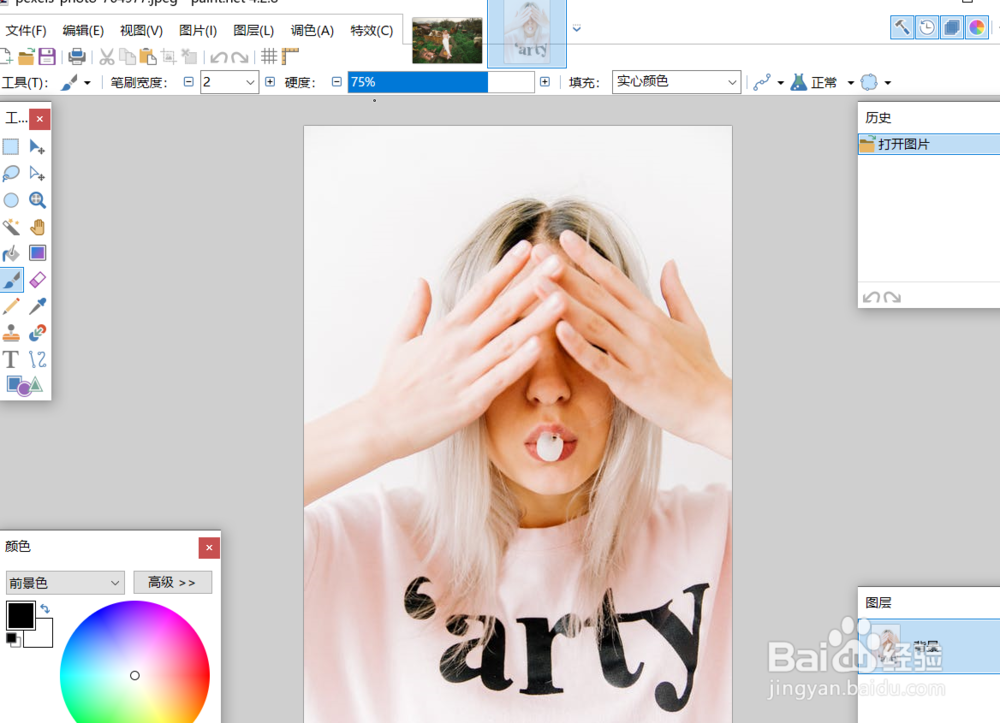Click the Paste clipboard icon
This screenshot has height=723, width=1000.
[x=148, y=57]
